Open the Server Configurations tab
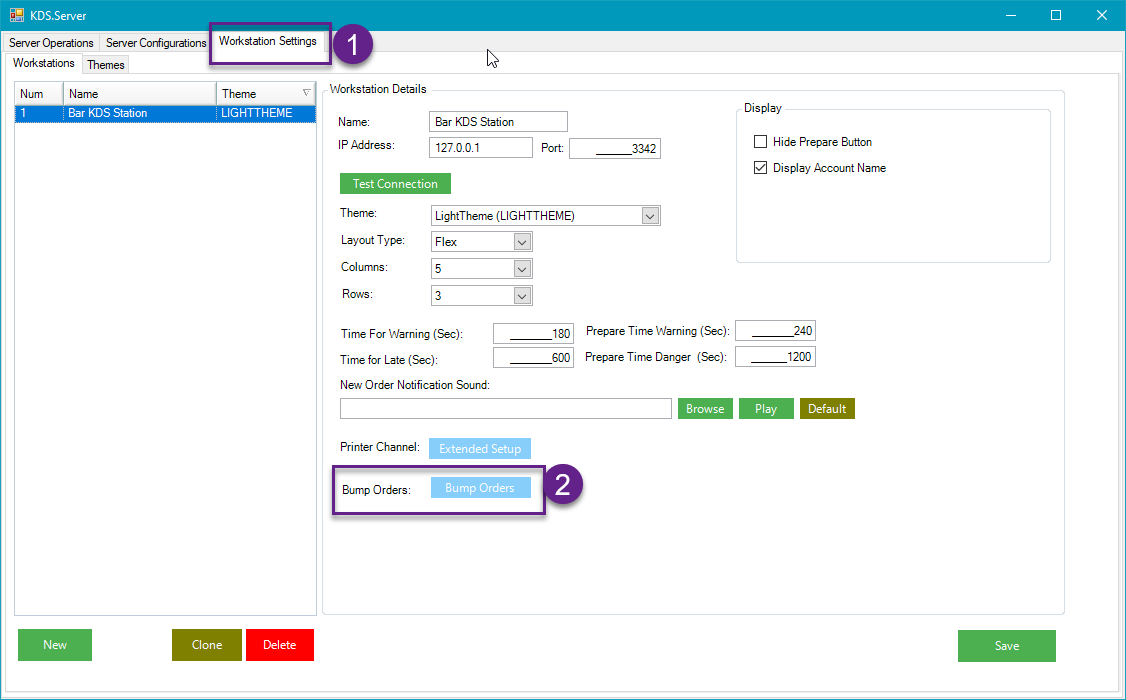 tap(156, 43)
